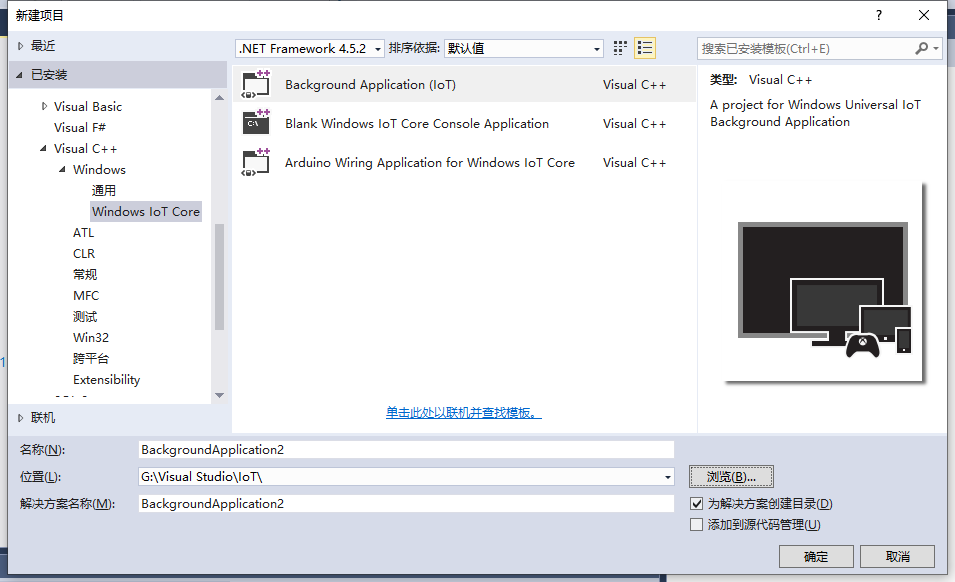
Task: Close the 新建项目 dialog
Action: 924,15
